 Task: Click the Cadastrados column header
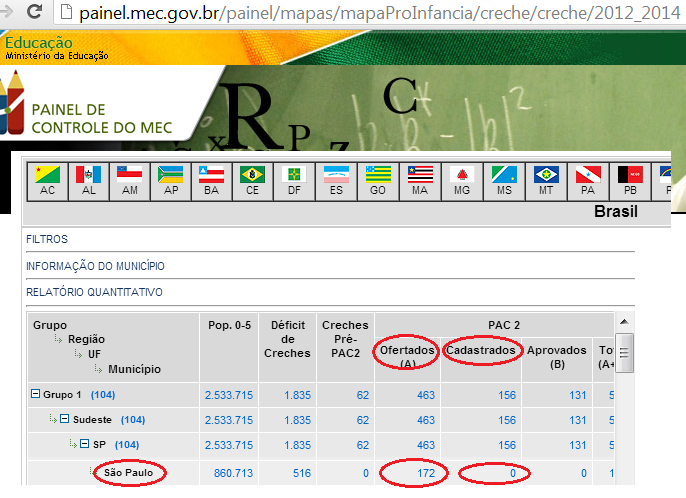[x=481, y=350]
